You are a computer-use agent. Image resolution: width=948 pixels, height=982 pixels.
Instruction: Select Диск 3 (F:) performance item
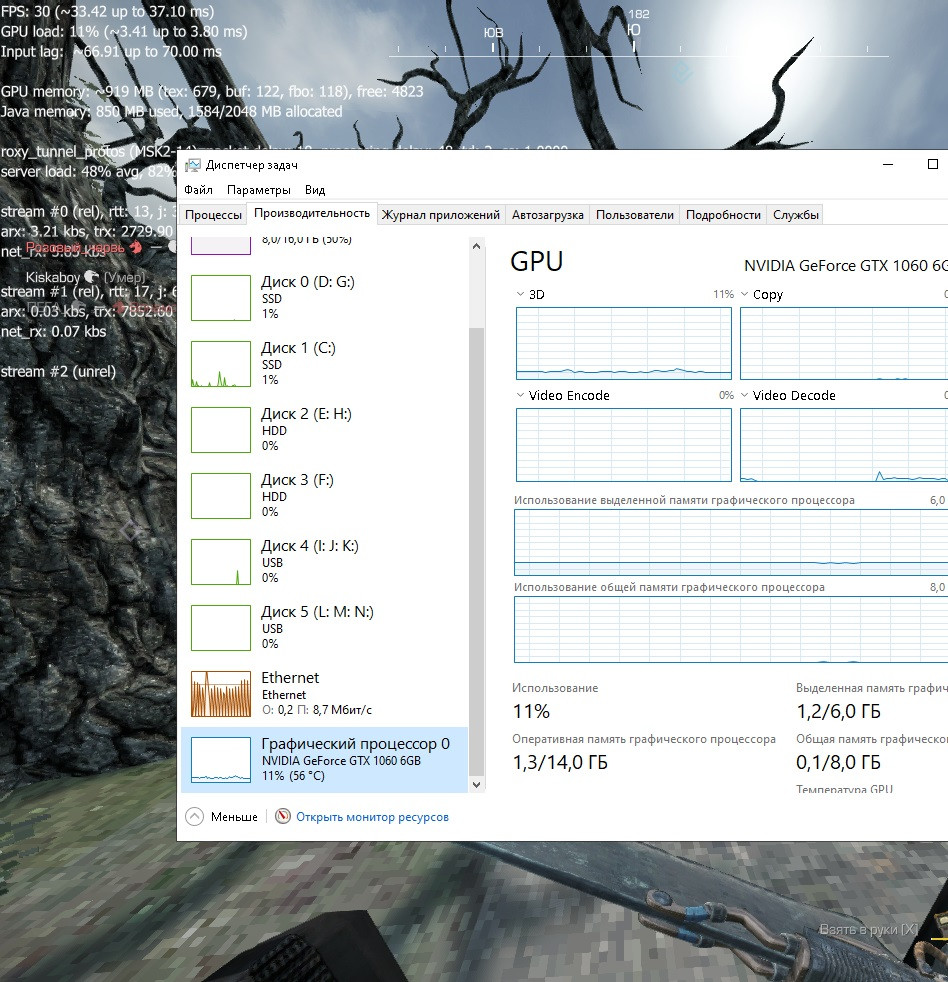[324, 496]
